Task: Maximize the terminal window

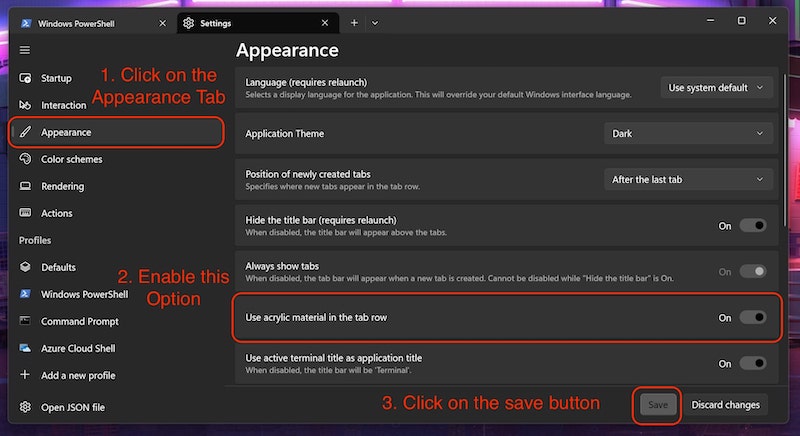Action: tap(741, 20)
